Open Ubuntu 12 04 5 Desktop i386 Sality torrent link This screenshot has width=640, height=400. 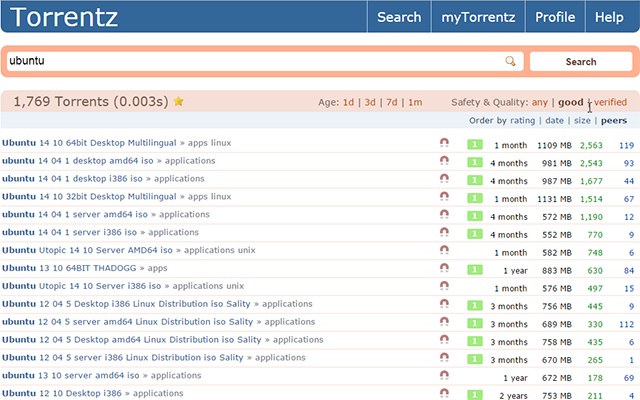pos(126,304)
